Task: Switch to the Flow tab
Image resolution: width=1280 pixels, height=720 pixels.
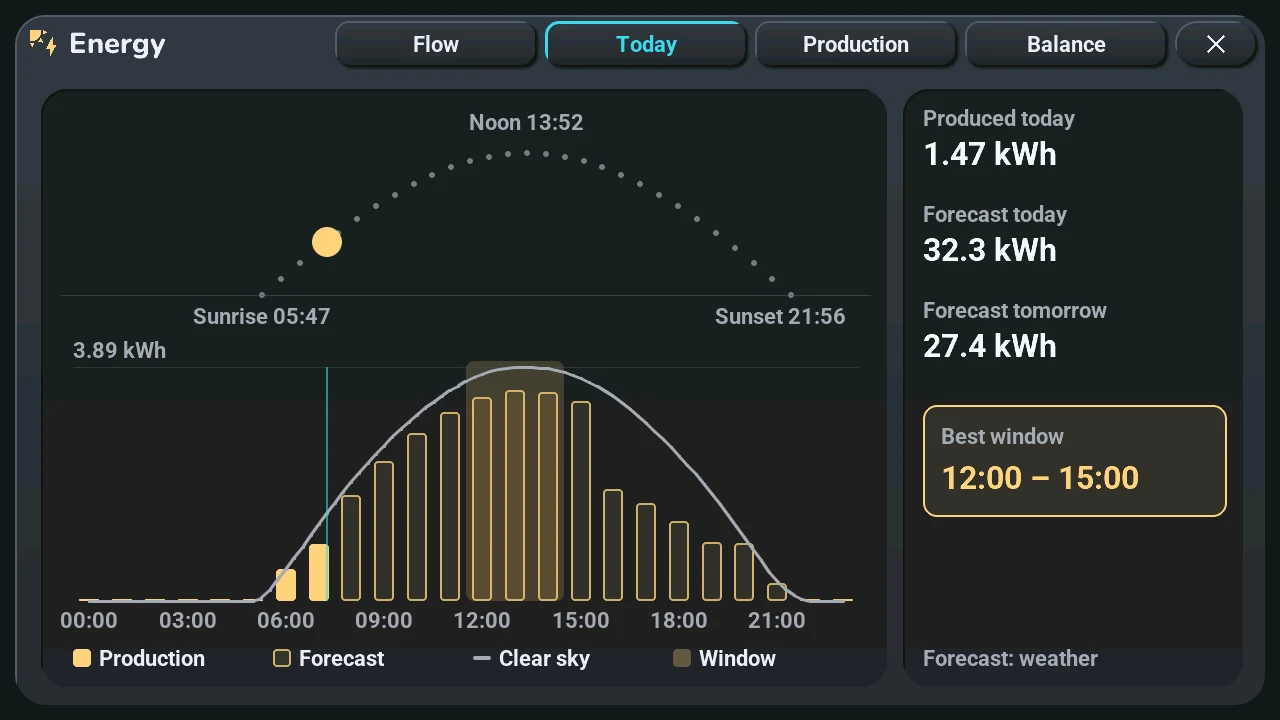Action: 436,44
